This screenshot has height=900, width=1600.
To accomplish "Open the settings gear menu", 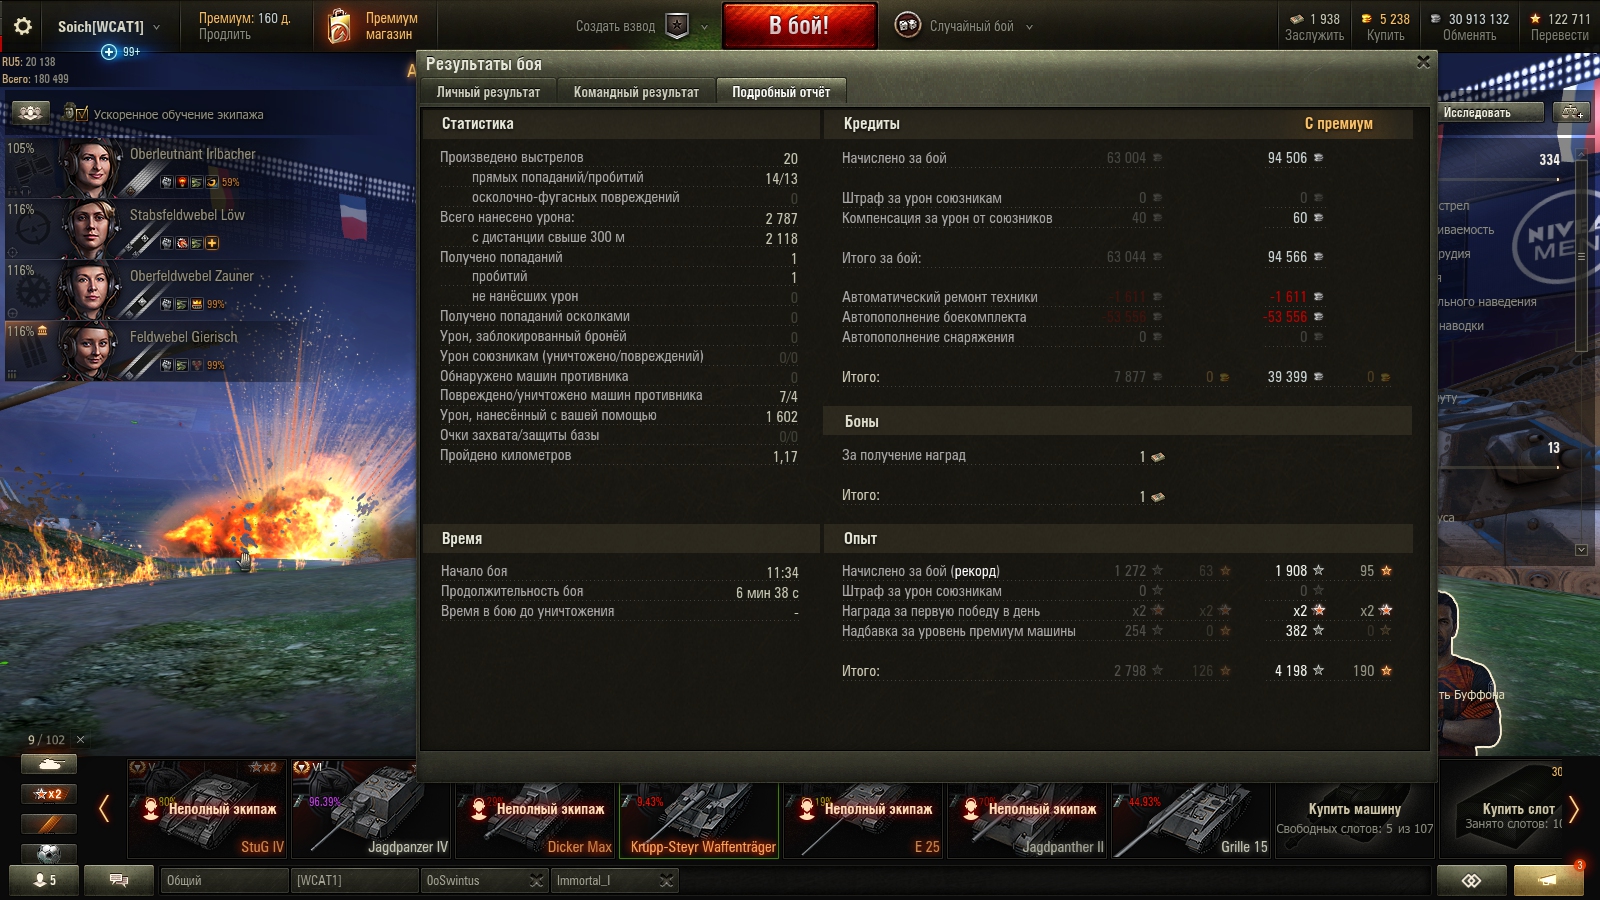I will tap(23, 26).
